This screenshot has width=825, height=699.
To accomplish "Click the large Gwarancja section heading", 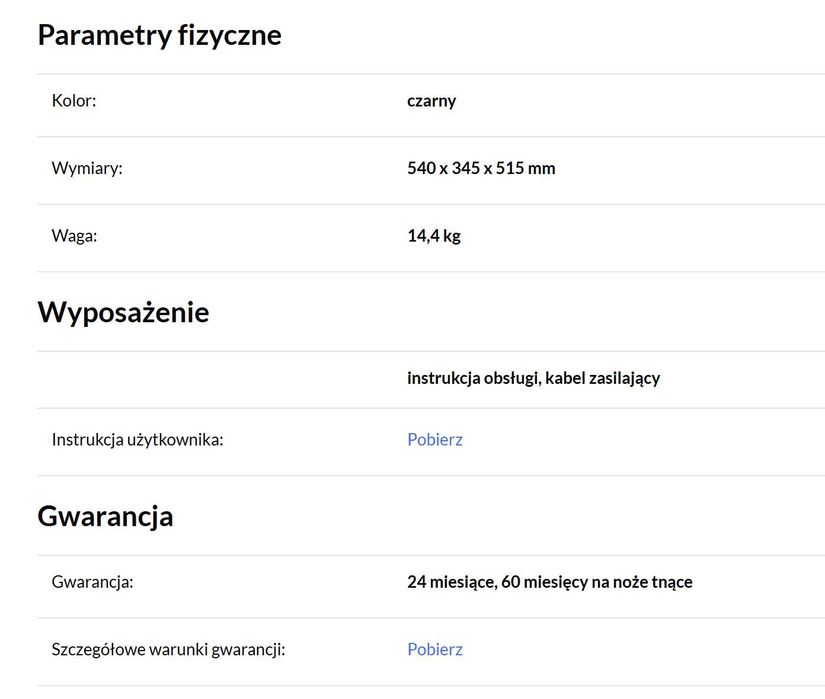I will [105, 516].
